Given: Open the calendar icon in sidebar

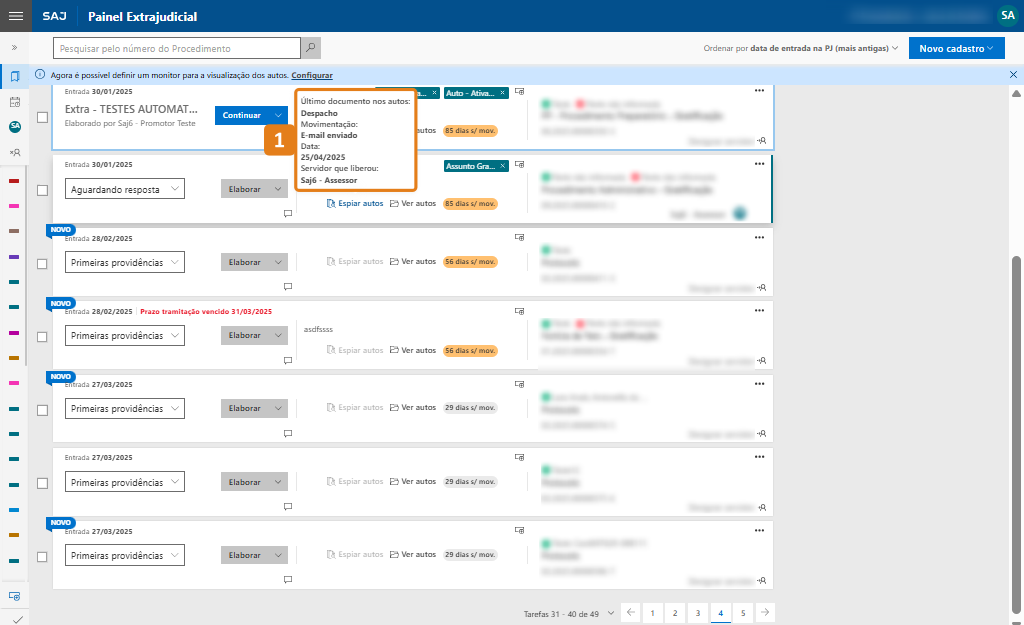Looking at the screenshot, I should (x=15, y=102).
